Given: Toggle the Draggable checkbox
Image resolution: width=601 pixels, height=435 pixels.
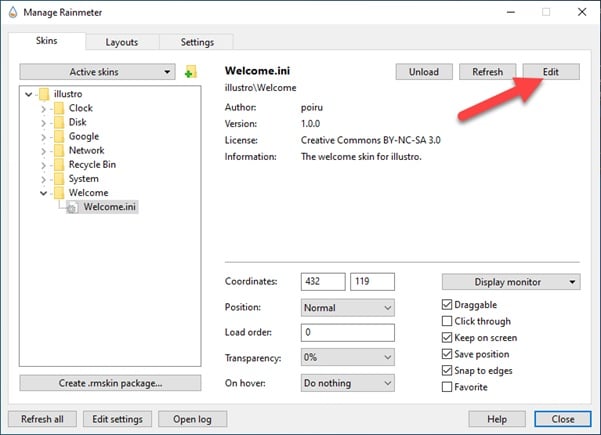Looking at the screenshot, I should [x=447, y=305].
